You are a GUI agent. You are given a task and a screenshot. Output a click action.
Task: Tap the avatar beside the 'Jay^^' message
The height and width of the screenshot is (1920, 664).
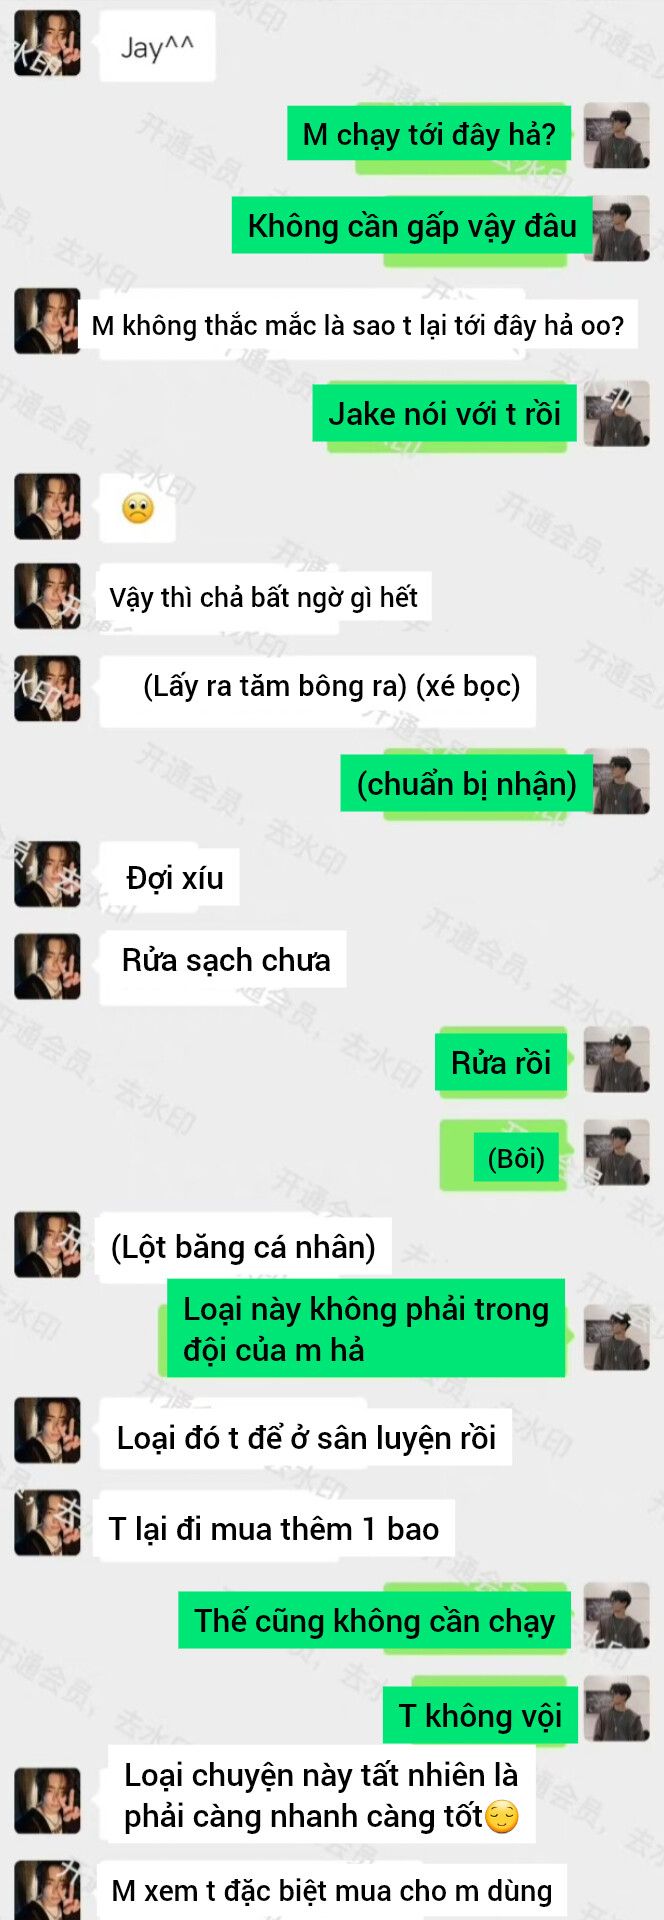pos(47,43)
